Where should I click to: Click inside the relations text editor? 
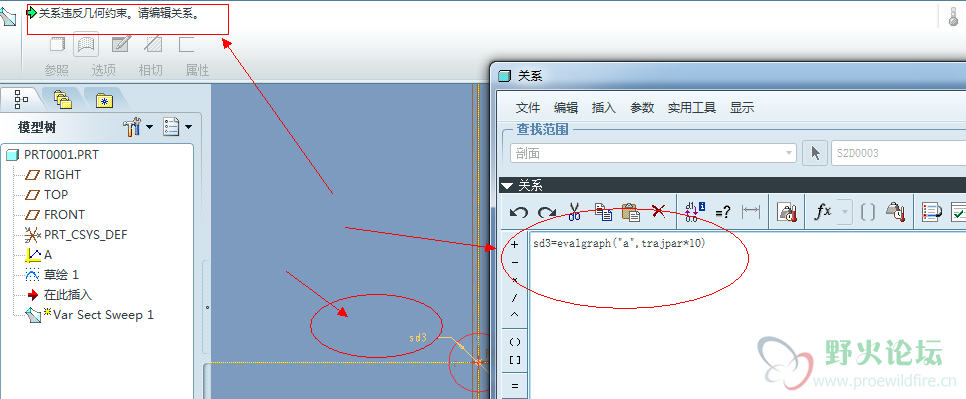click(x=747, y=315)
